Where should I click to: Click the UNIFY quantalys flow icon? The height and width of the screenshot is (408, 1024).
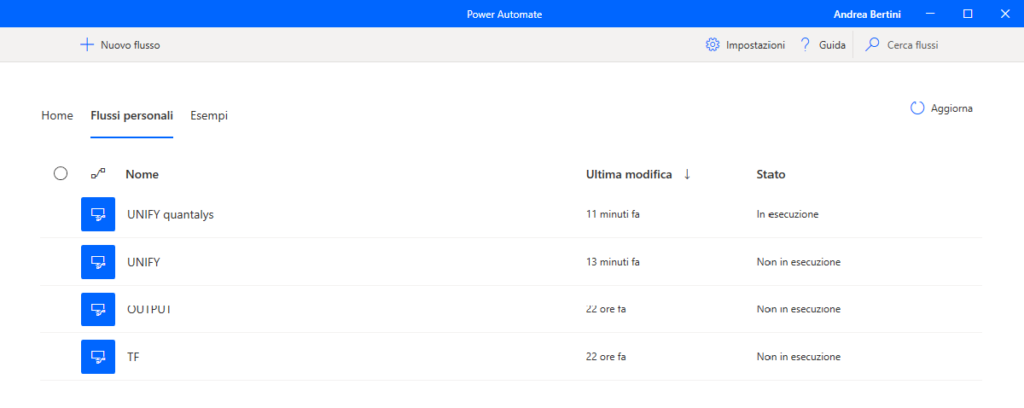pos(98,214)
